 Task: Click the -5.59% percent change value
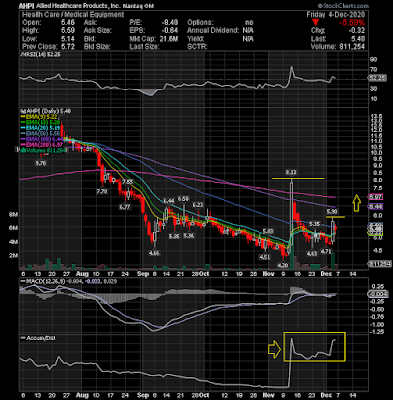pyautogui.click(x=352, y=23)
